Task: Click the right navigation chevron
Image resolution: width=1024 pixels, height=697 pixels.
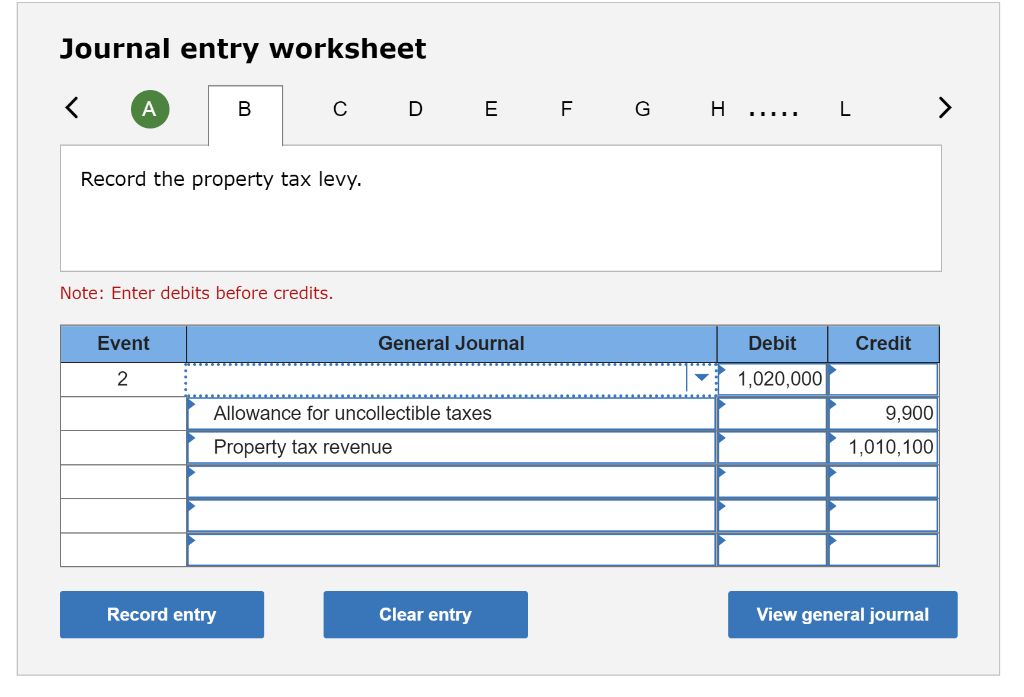Action: (944, 108)
